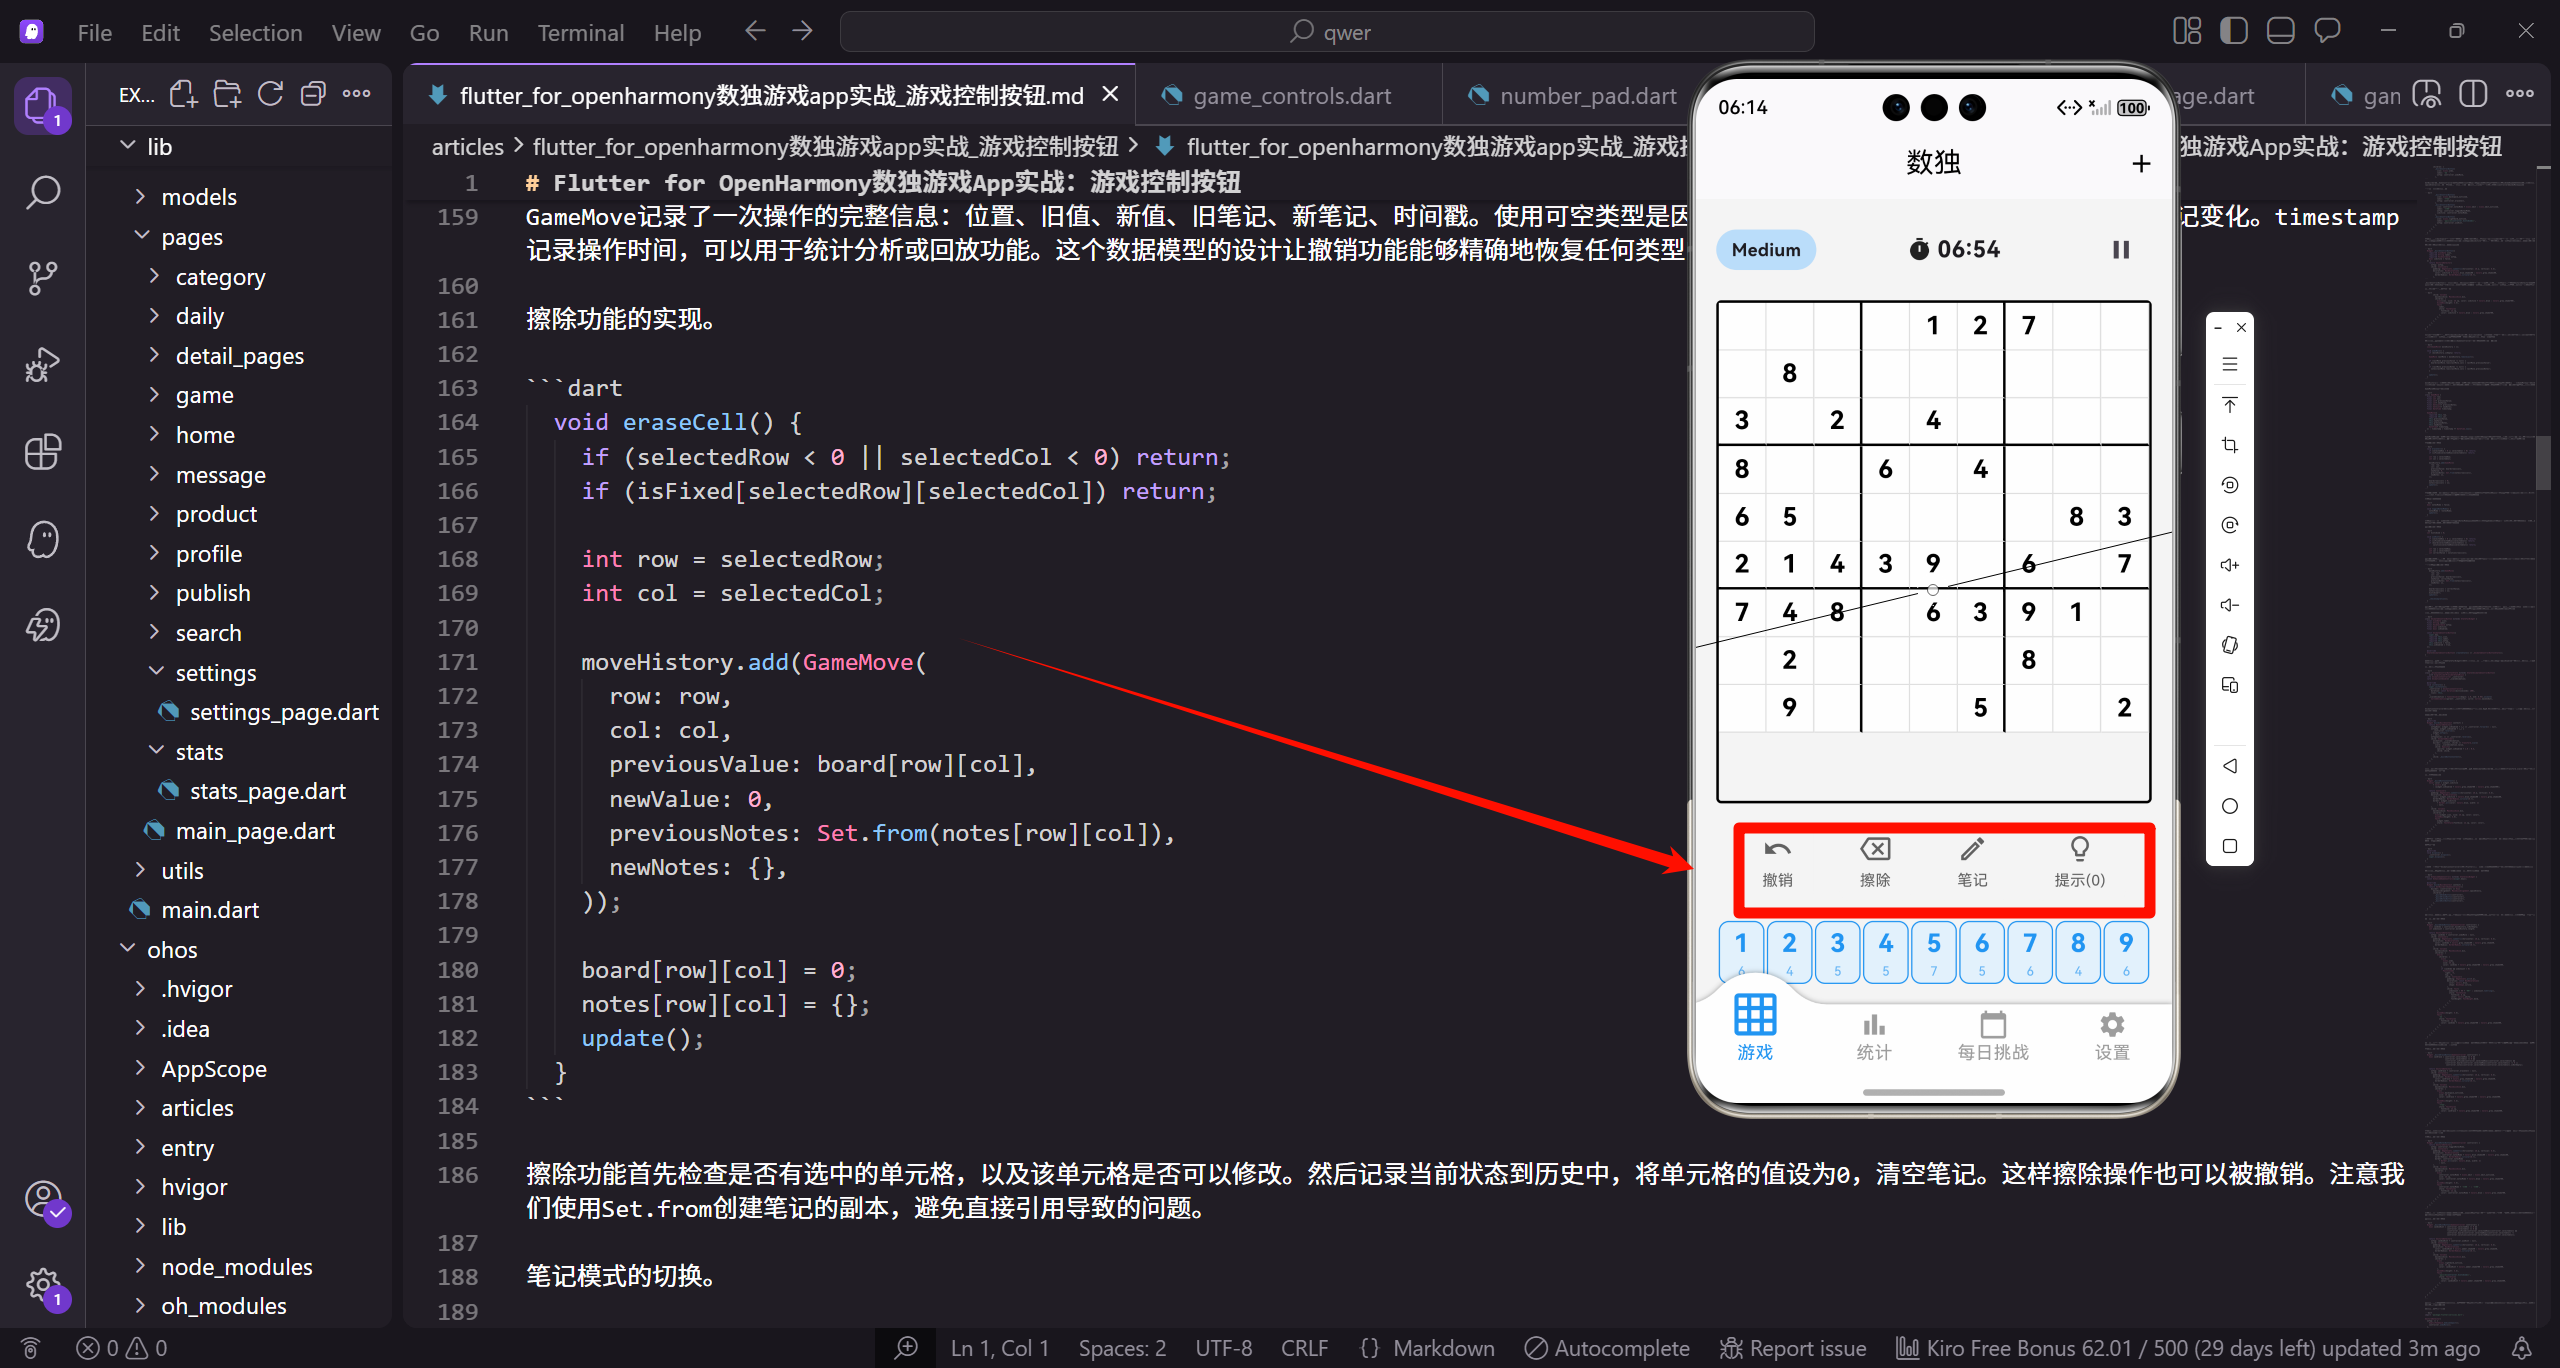Screen dimensions: 2560x1368
Task: Open the File menu
Action: (95, 32)
